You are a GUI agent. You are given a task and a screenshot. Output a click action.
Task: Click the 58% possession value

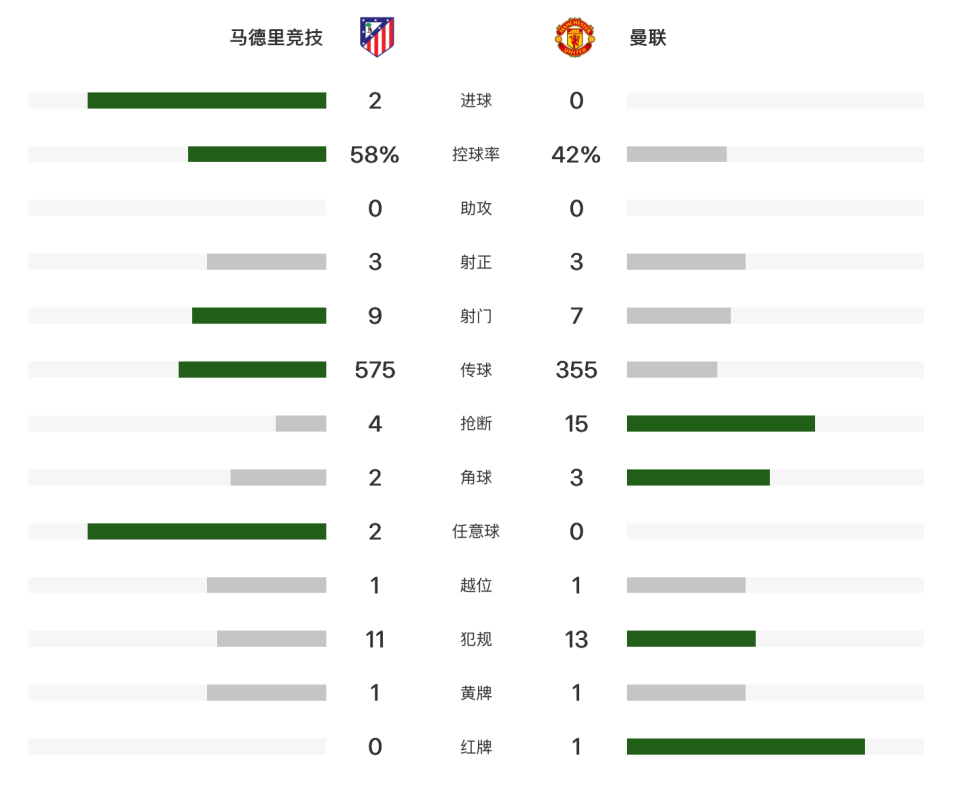(375, 154)
